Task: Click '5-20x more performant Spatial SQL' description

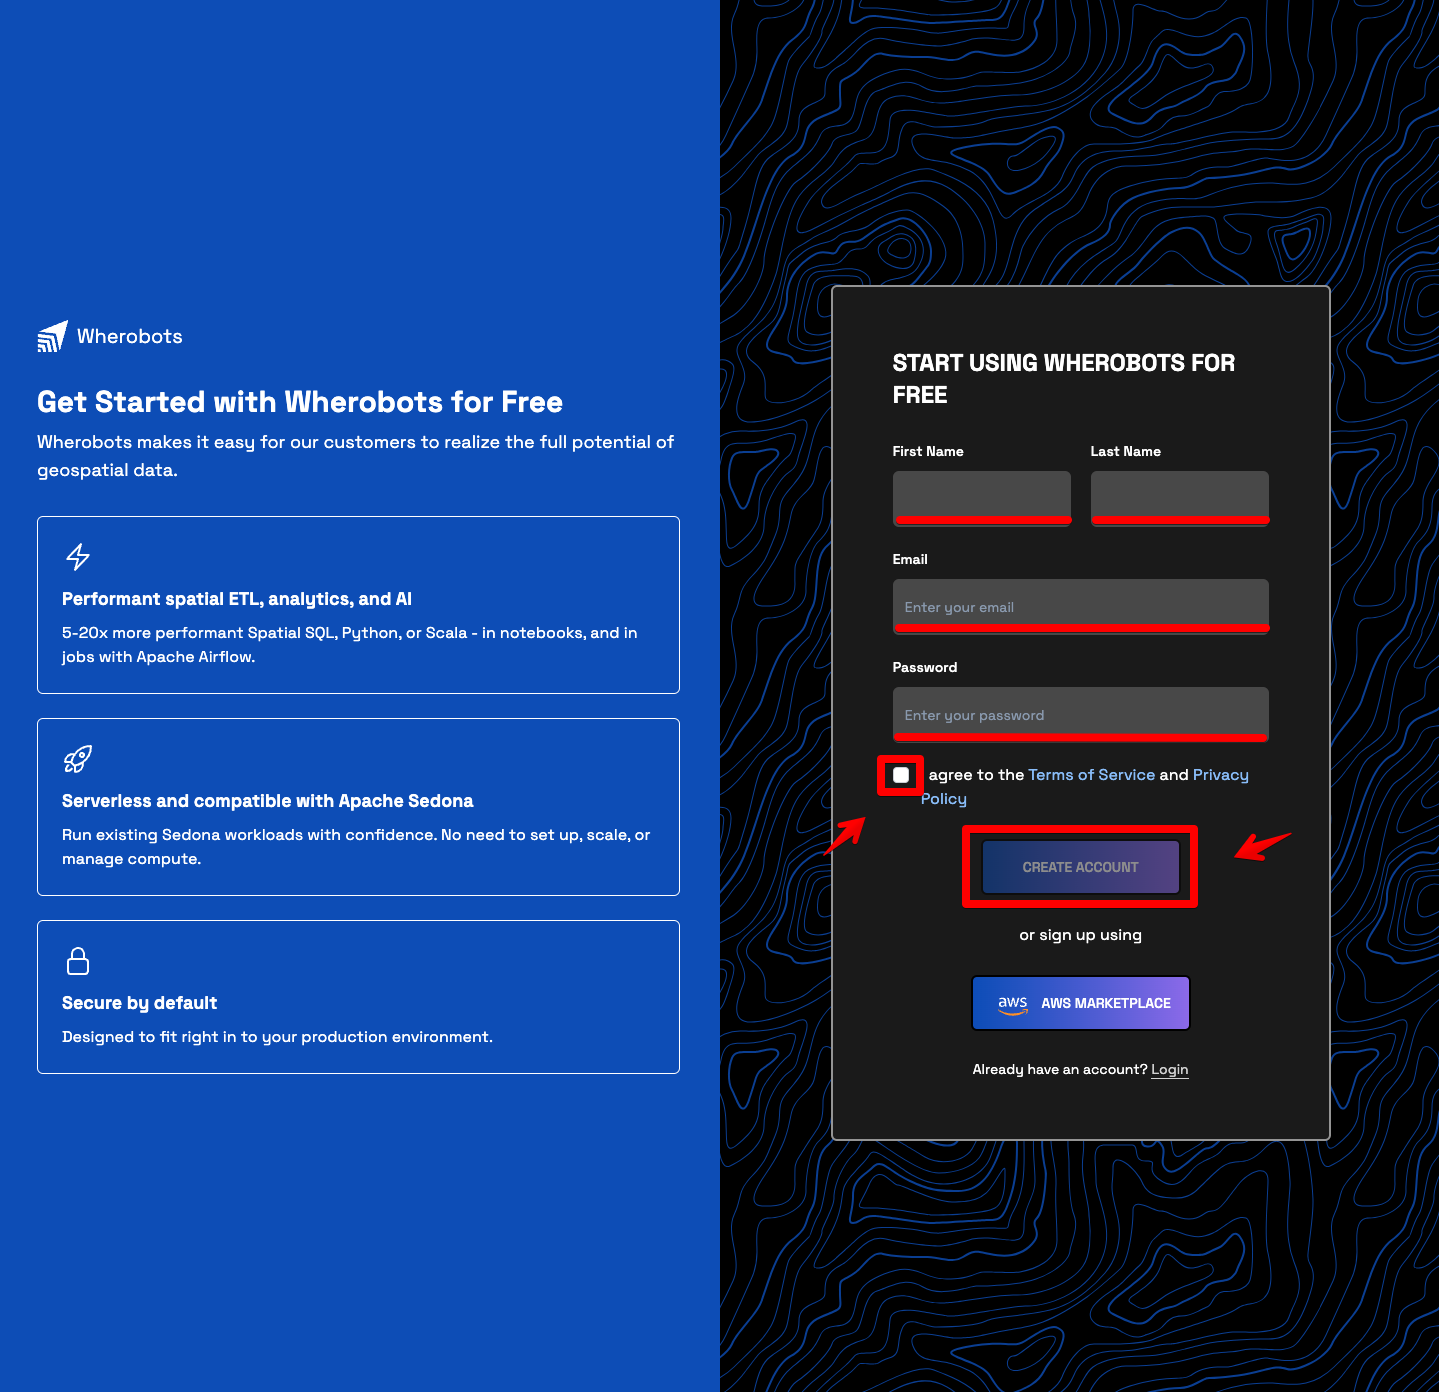Action: click(x=350, y=645)
